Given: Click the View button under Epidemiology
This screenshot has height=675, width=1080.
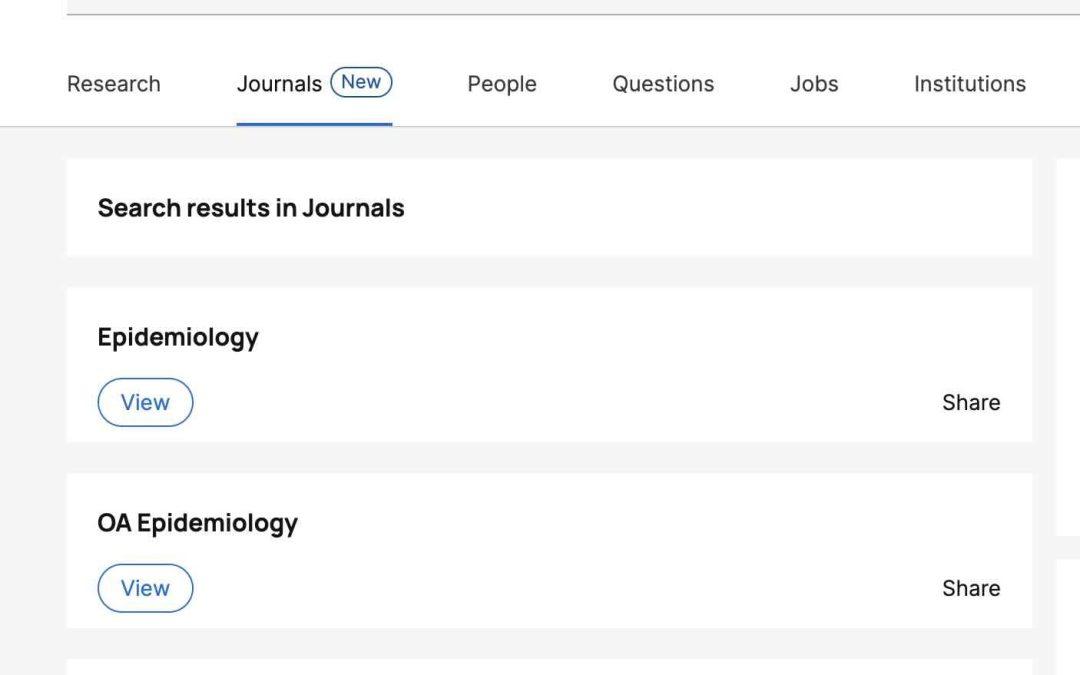Looking at the screenshot, I should 145,402.
